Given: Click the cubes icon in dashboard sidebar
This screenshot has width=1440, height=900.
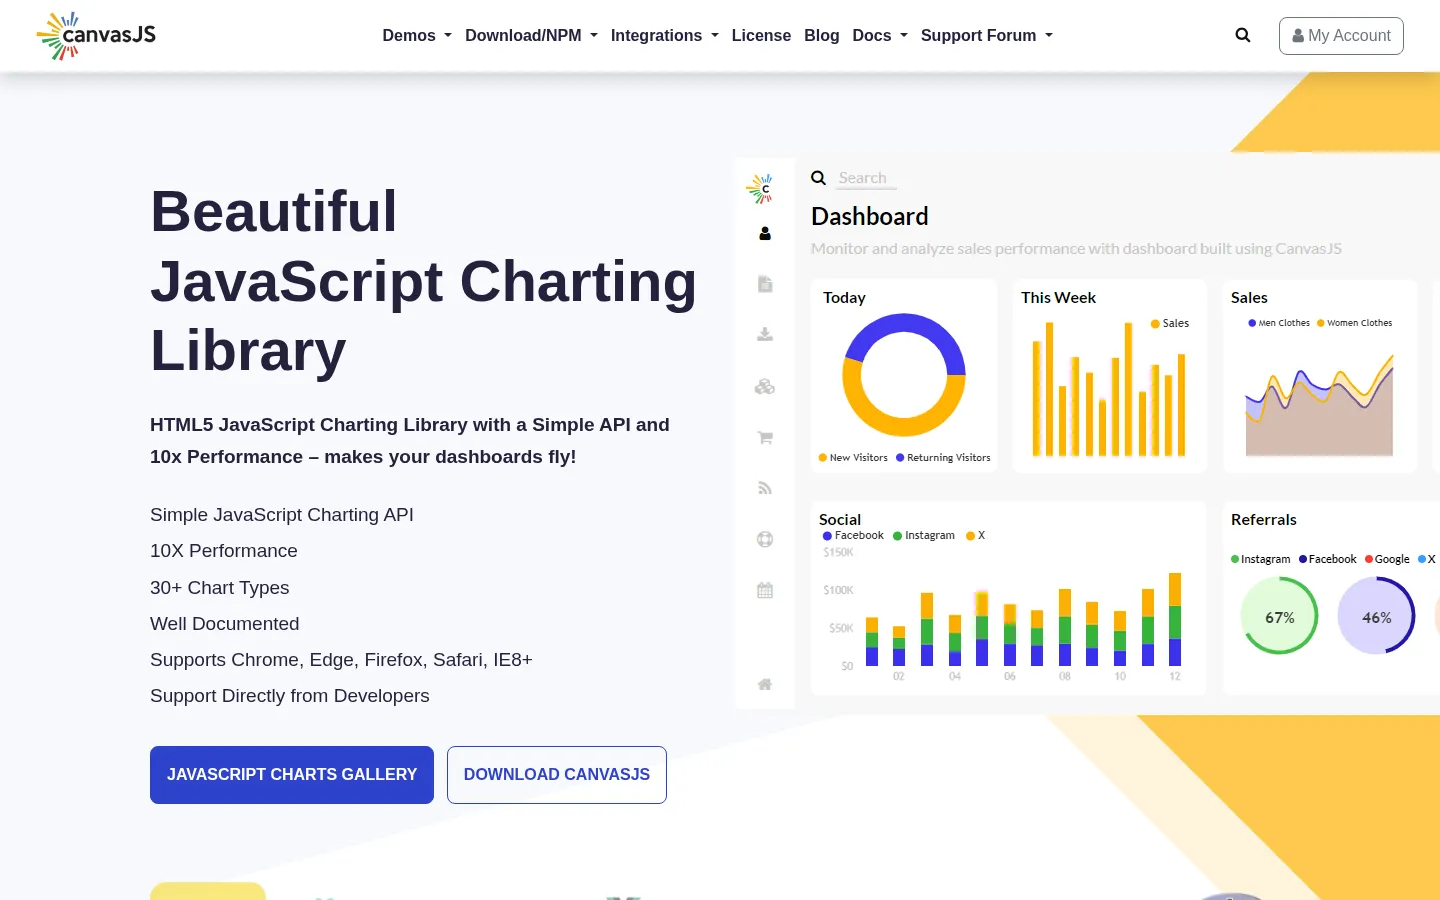Looking at the screenshot, I should click(x=765, y=386).
